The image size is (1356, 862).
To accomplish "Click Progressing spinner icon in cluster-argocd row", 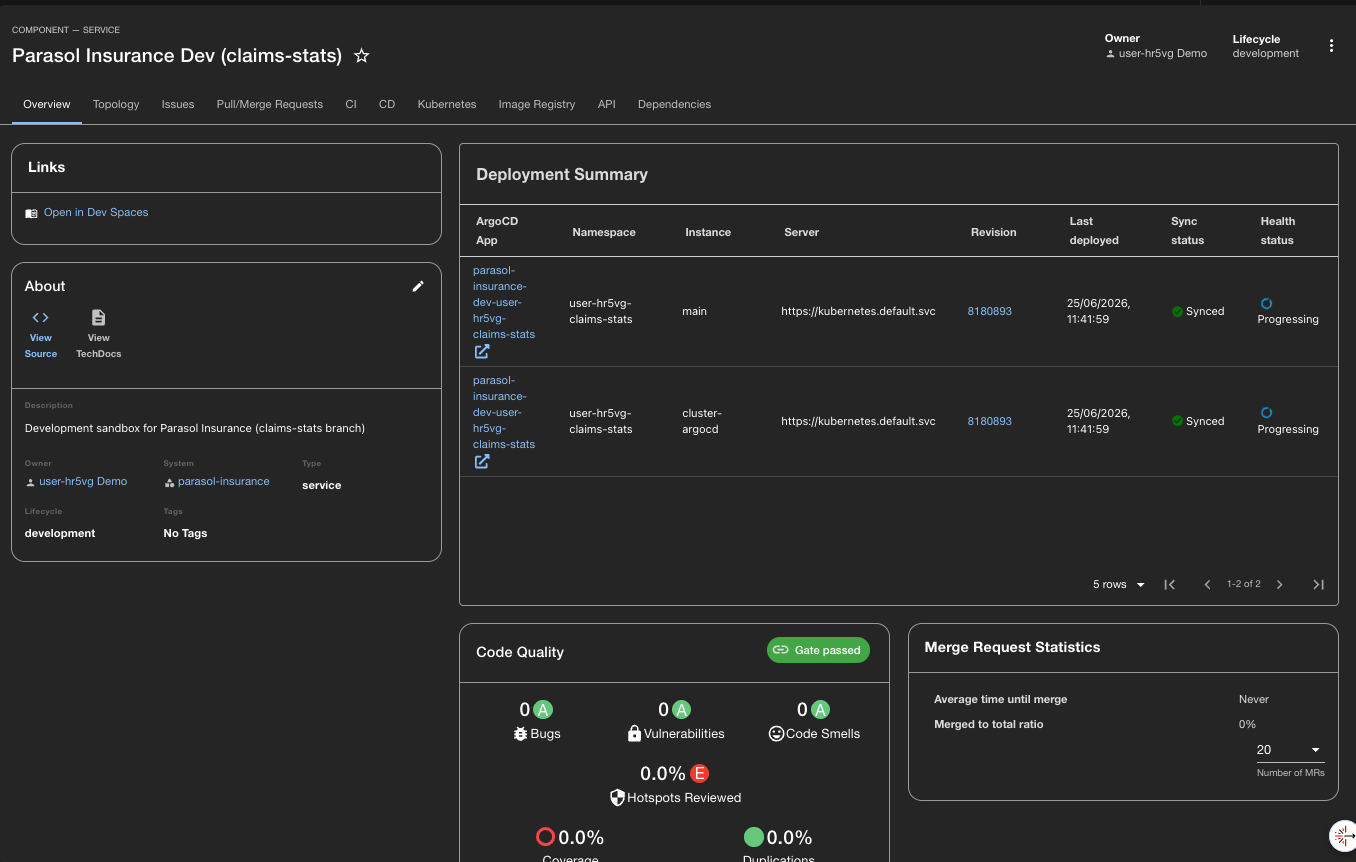I will tap(1266, 412).
